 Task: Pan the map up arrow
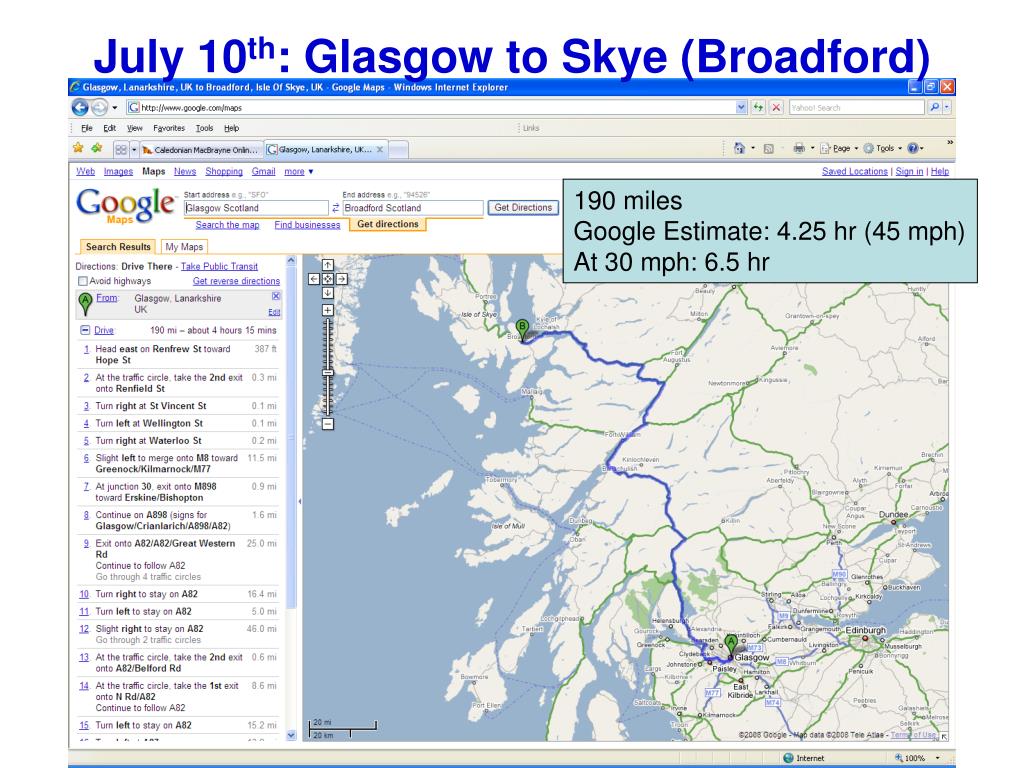tap(328, 264)
